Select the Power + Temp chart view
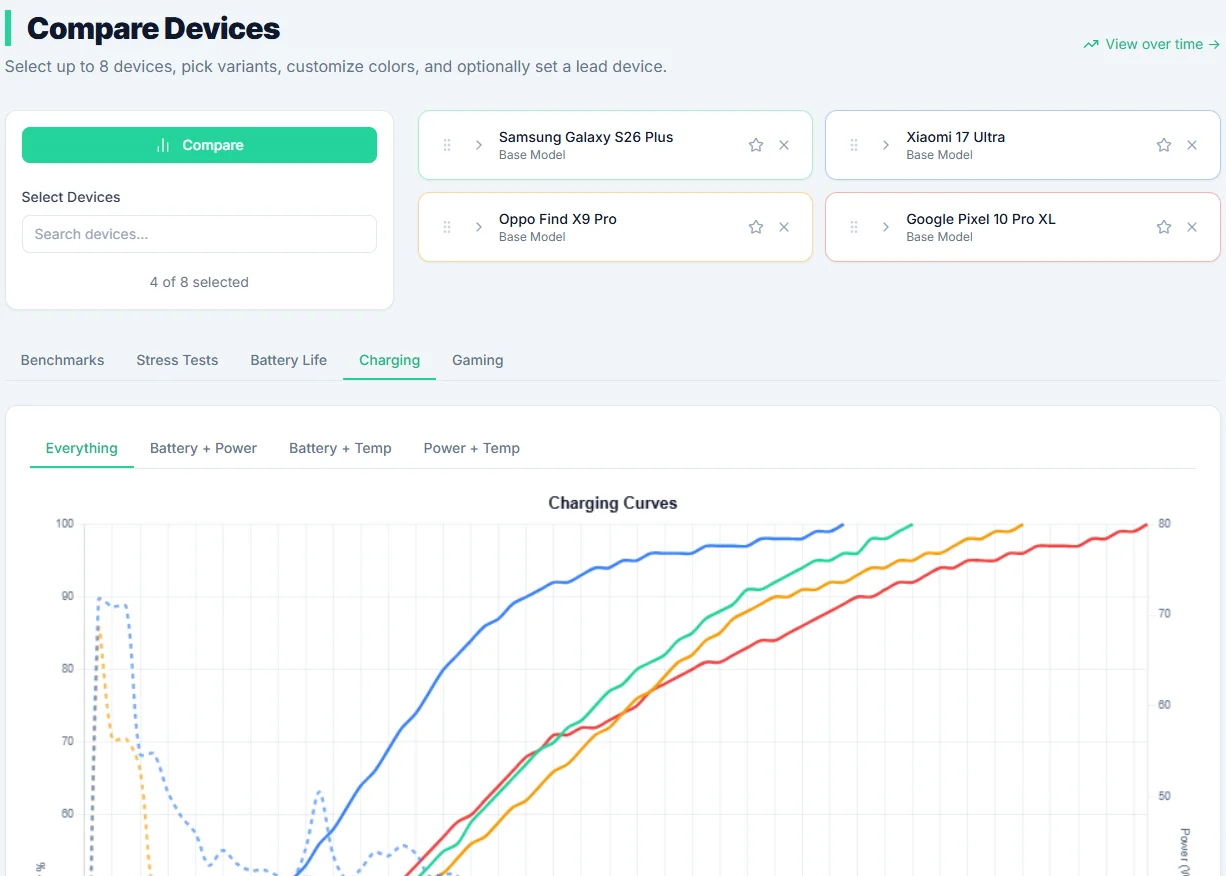Screen dimensions: 1226x876 click(471, 448)
